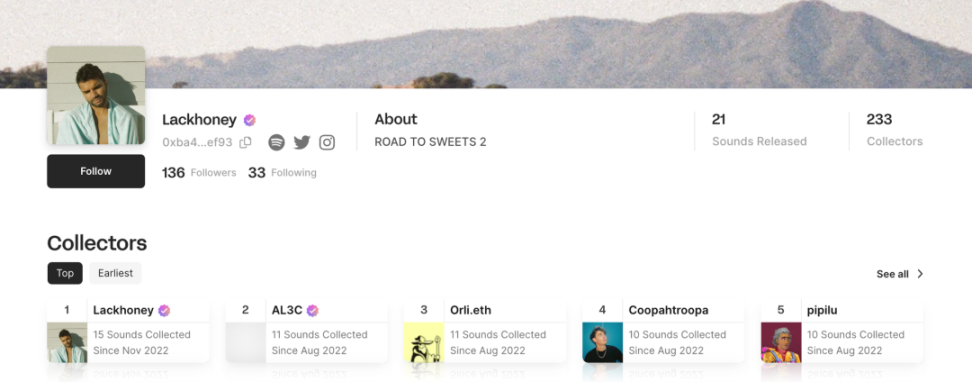
Task: Click AL3C's verified badge in collectors
Action: pyautogui.click(x=313, y=310)
